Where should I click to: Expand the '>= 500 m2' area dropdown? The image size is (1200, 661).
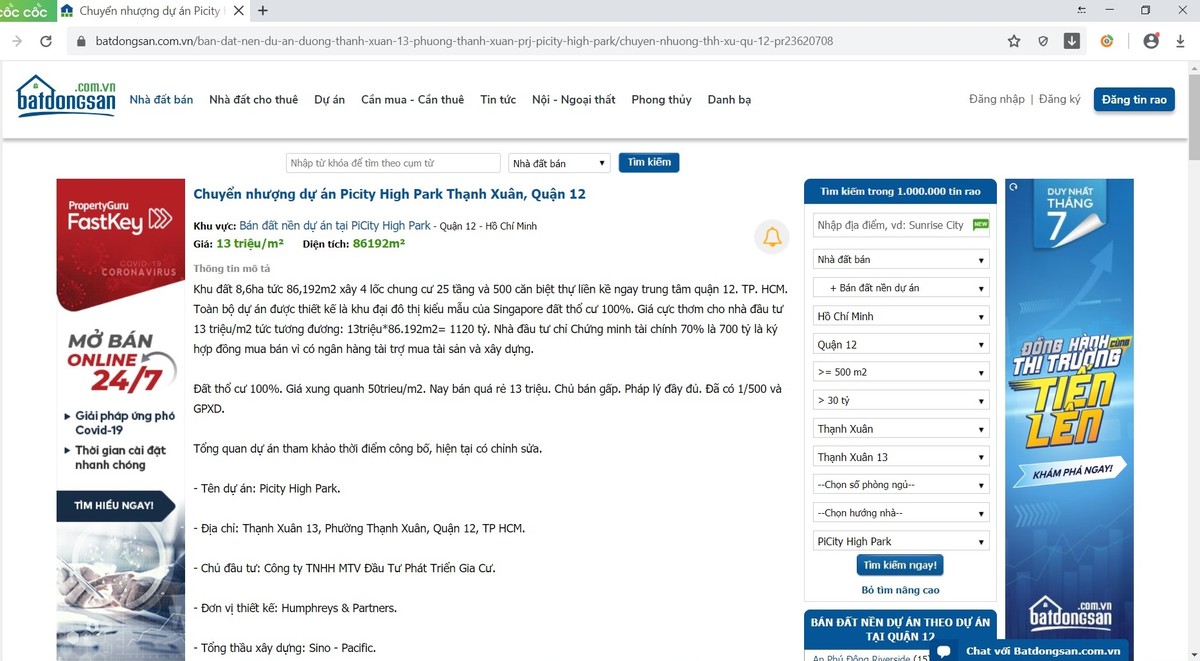[901, 372]
